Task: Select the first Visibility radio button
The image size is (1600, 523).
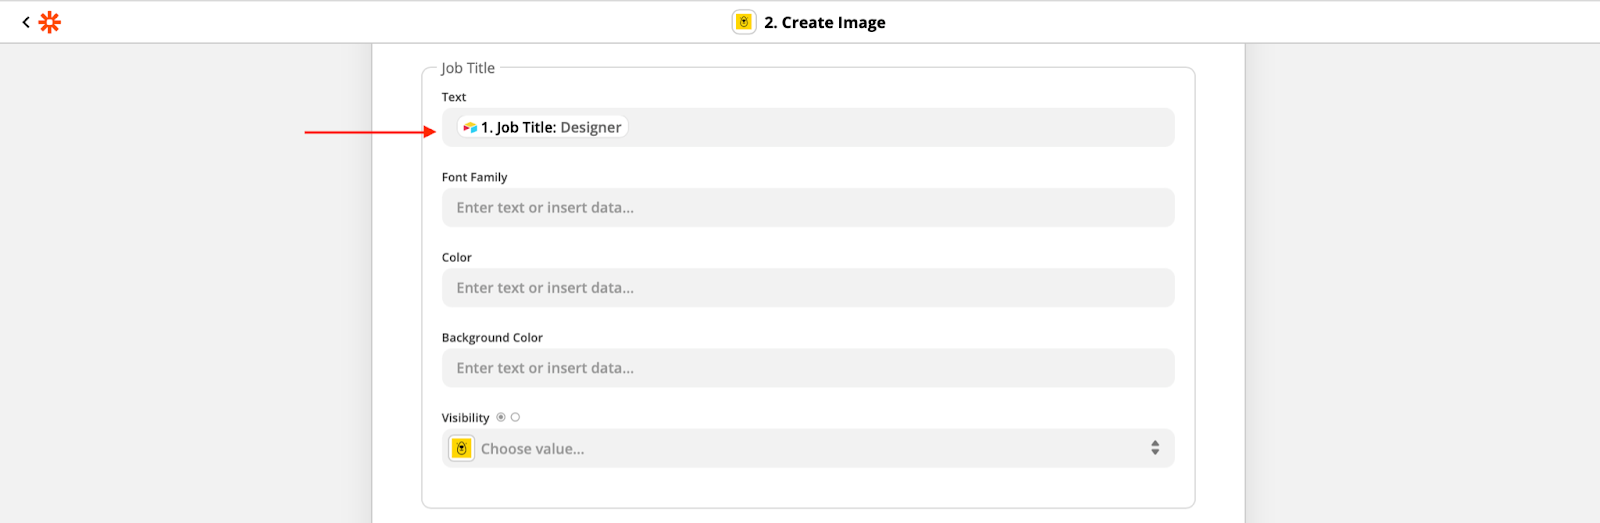Action: click(x=501, y=417)
